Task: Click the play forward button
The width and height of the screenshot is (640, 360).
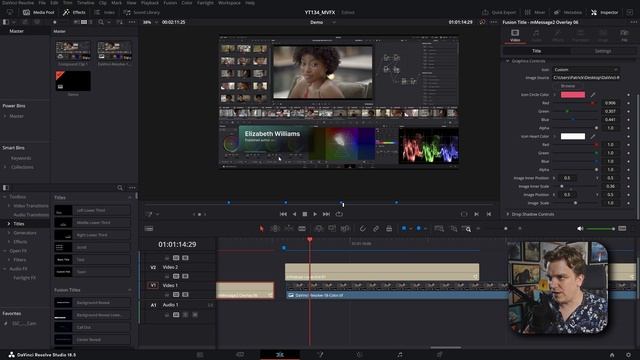Action: 315,214
